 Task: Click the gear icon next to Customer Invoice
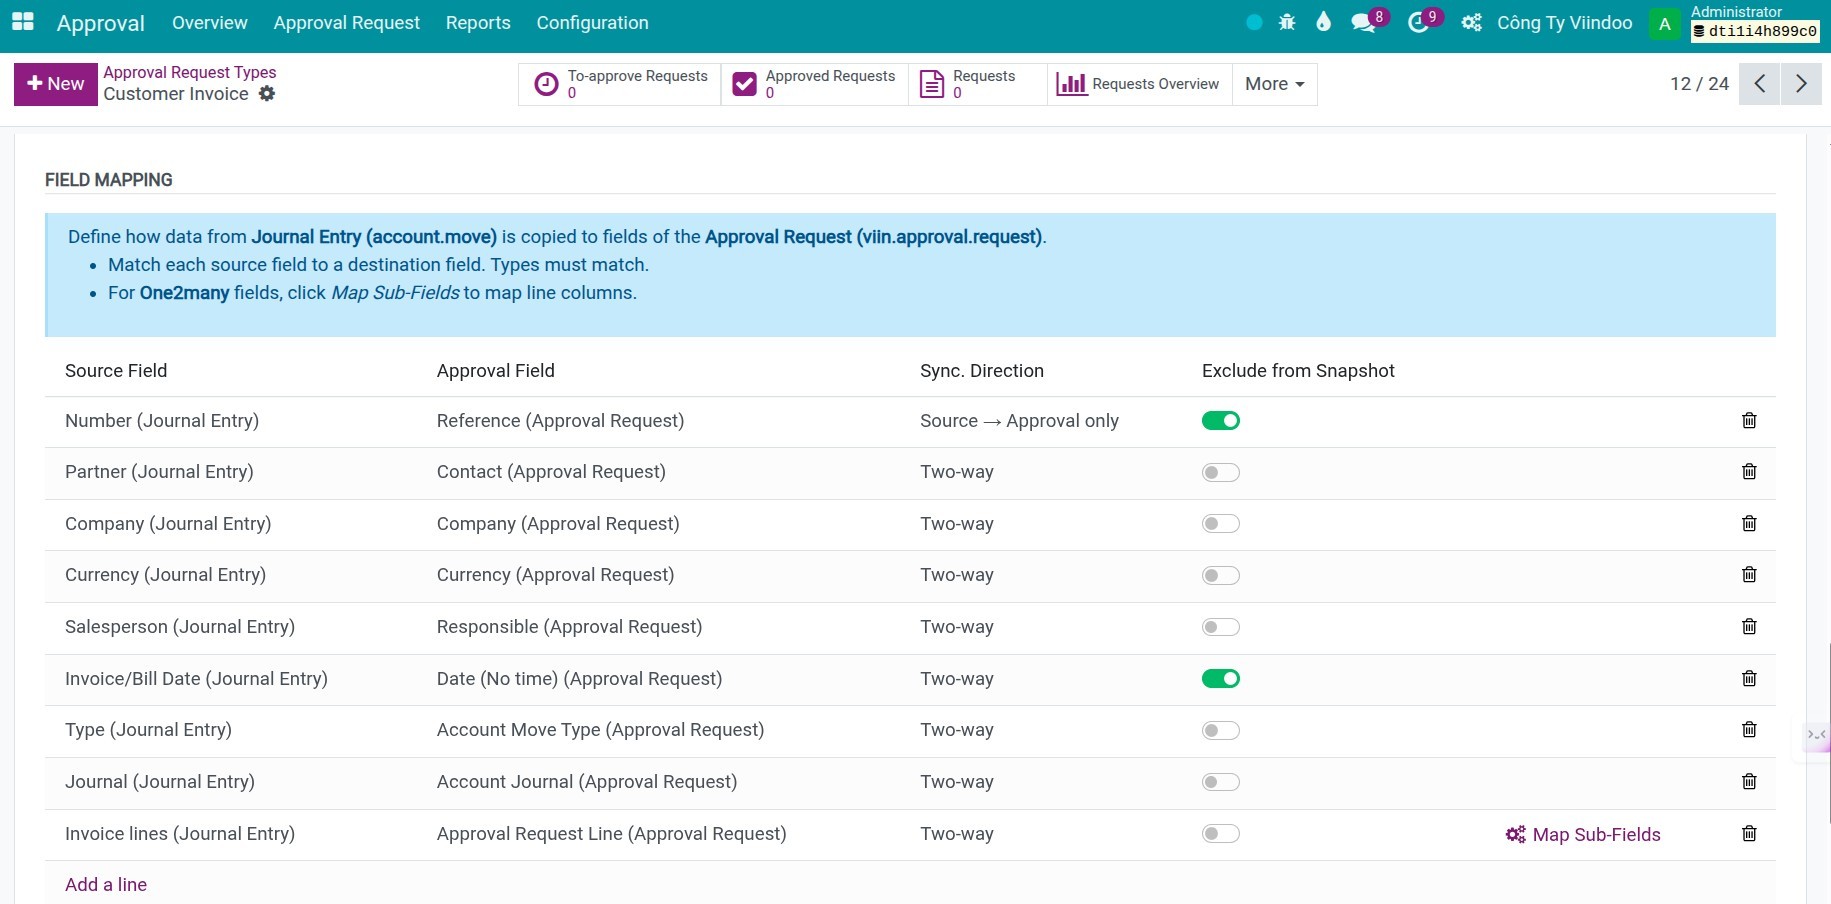coord(267,94)
